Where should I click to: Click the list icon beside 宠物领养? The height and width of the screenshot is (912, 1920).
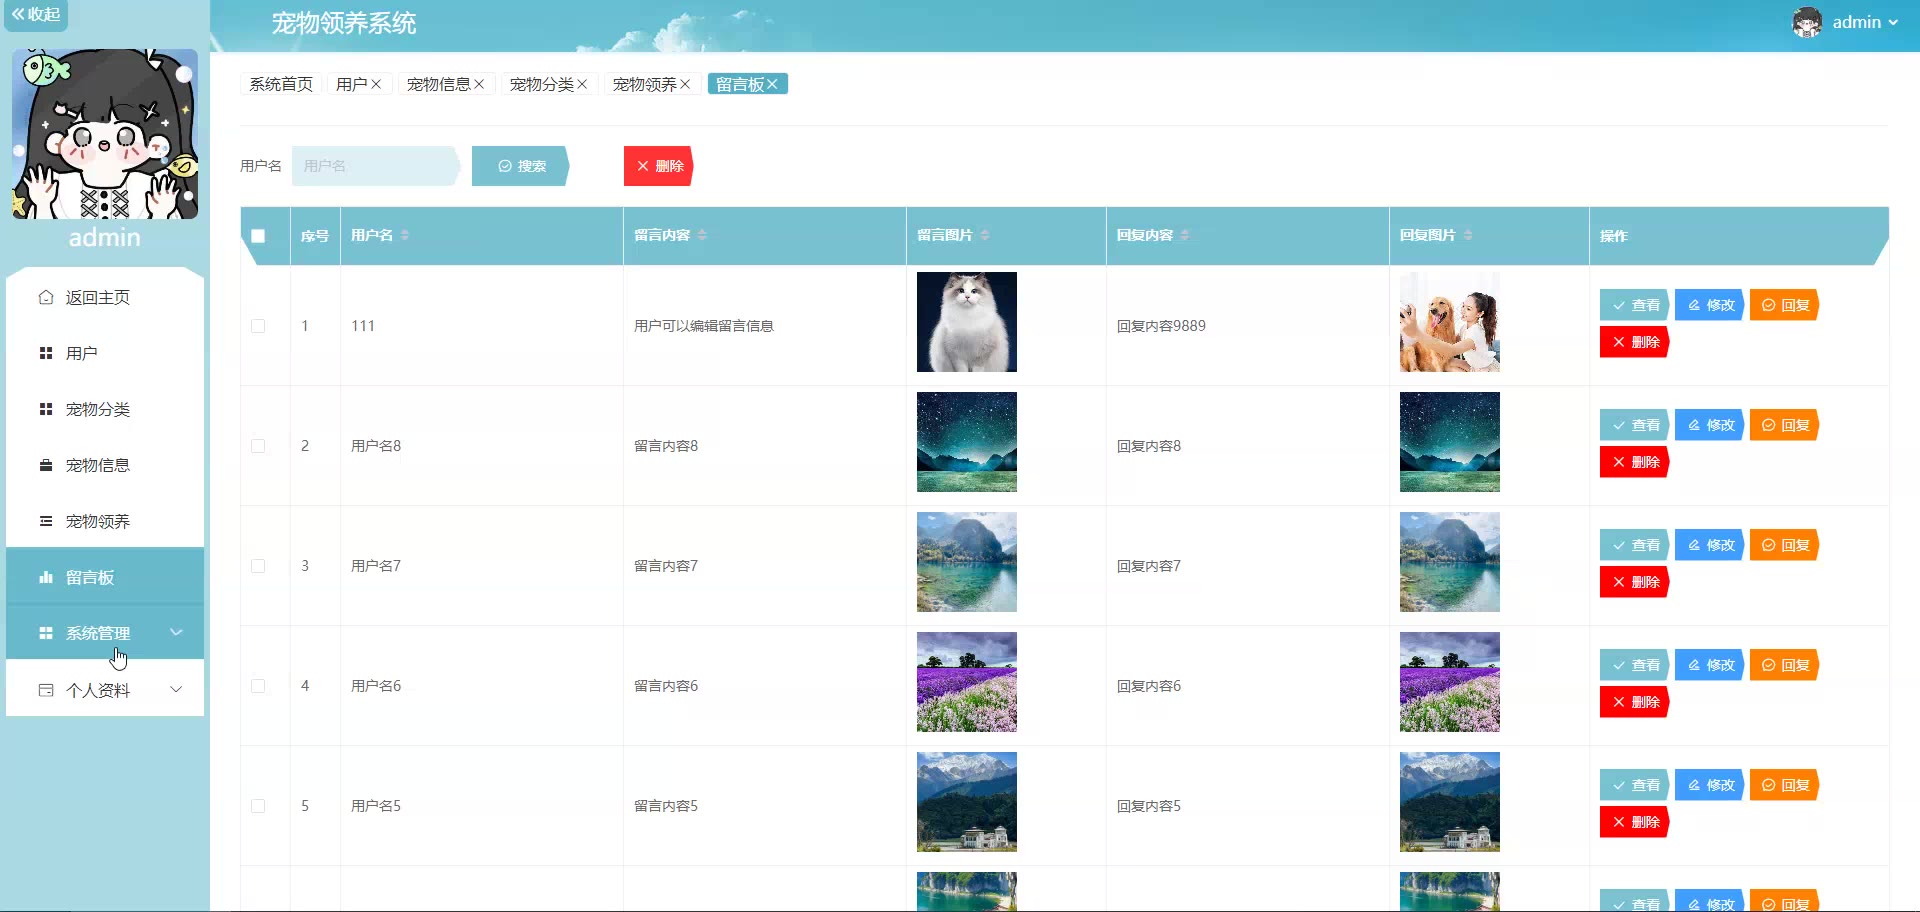(x=46, y=521)
